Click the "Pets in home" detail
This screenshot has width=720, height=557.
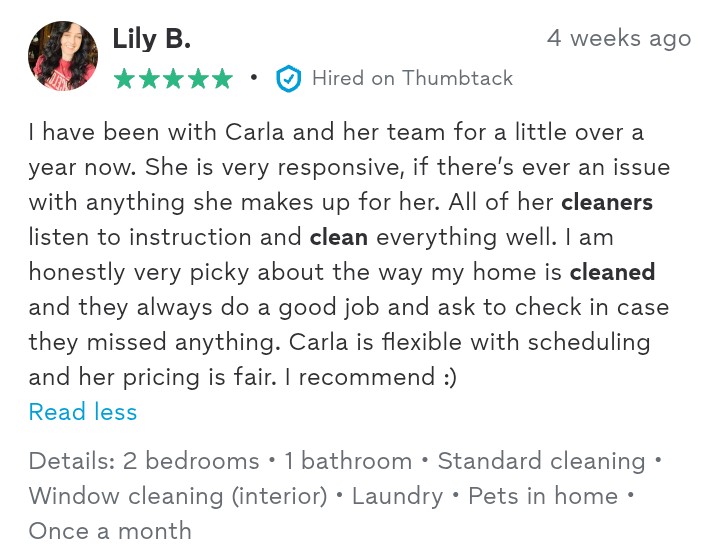pyautogui.click(x=543, y=496)
